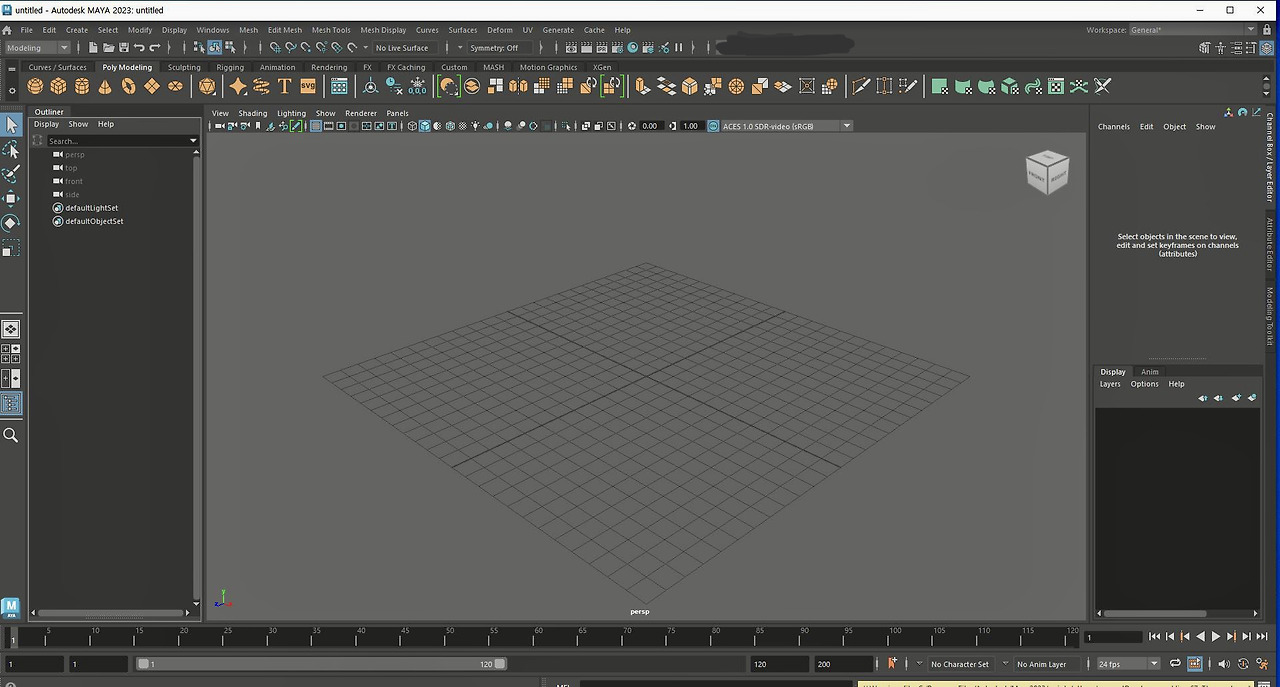Open the Mesh menu

[x=248, y=30]
